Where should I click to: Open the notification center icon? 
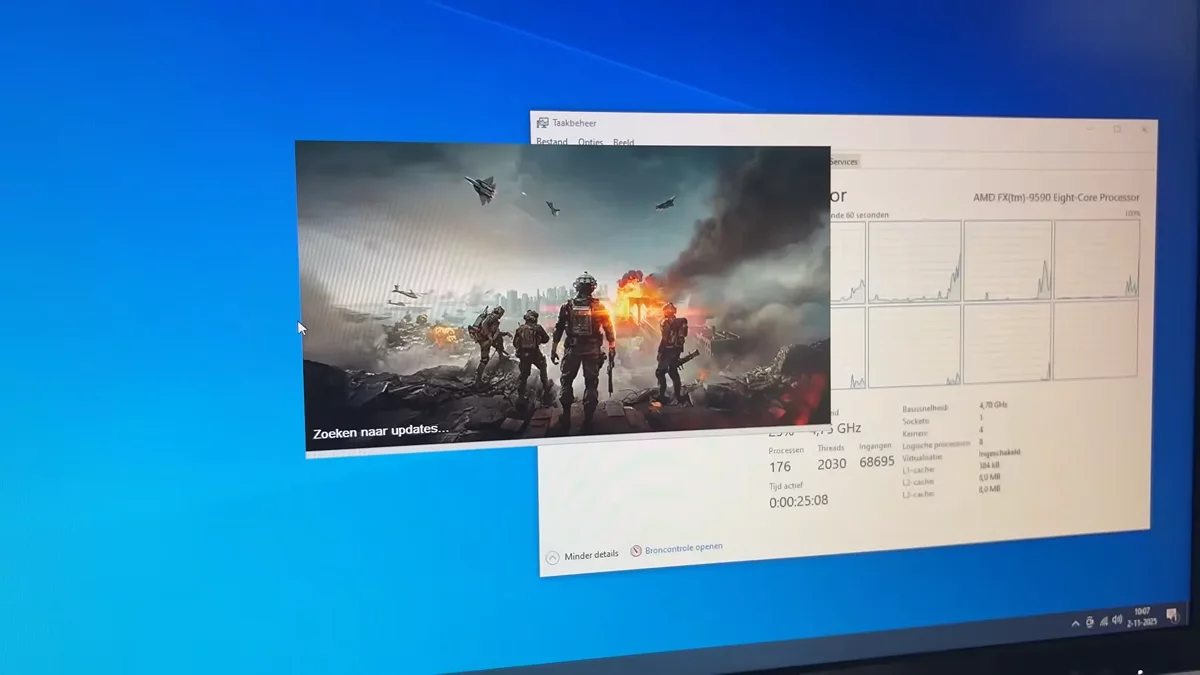pyautogui.click(x=1171, y=615)
